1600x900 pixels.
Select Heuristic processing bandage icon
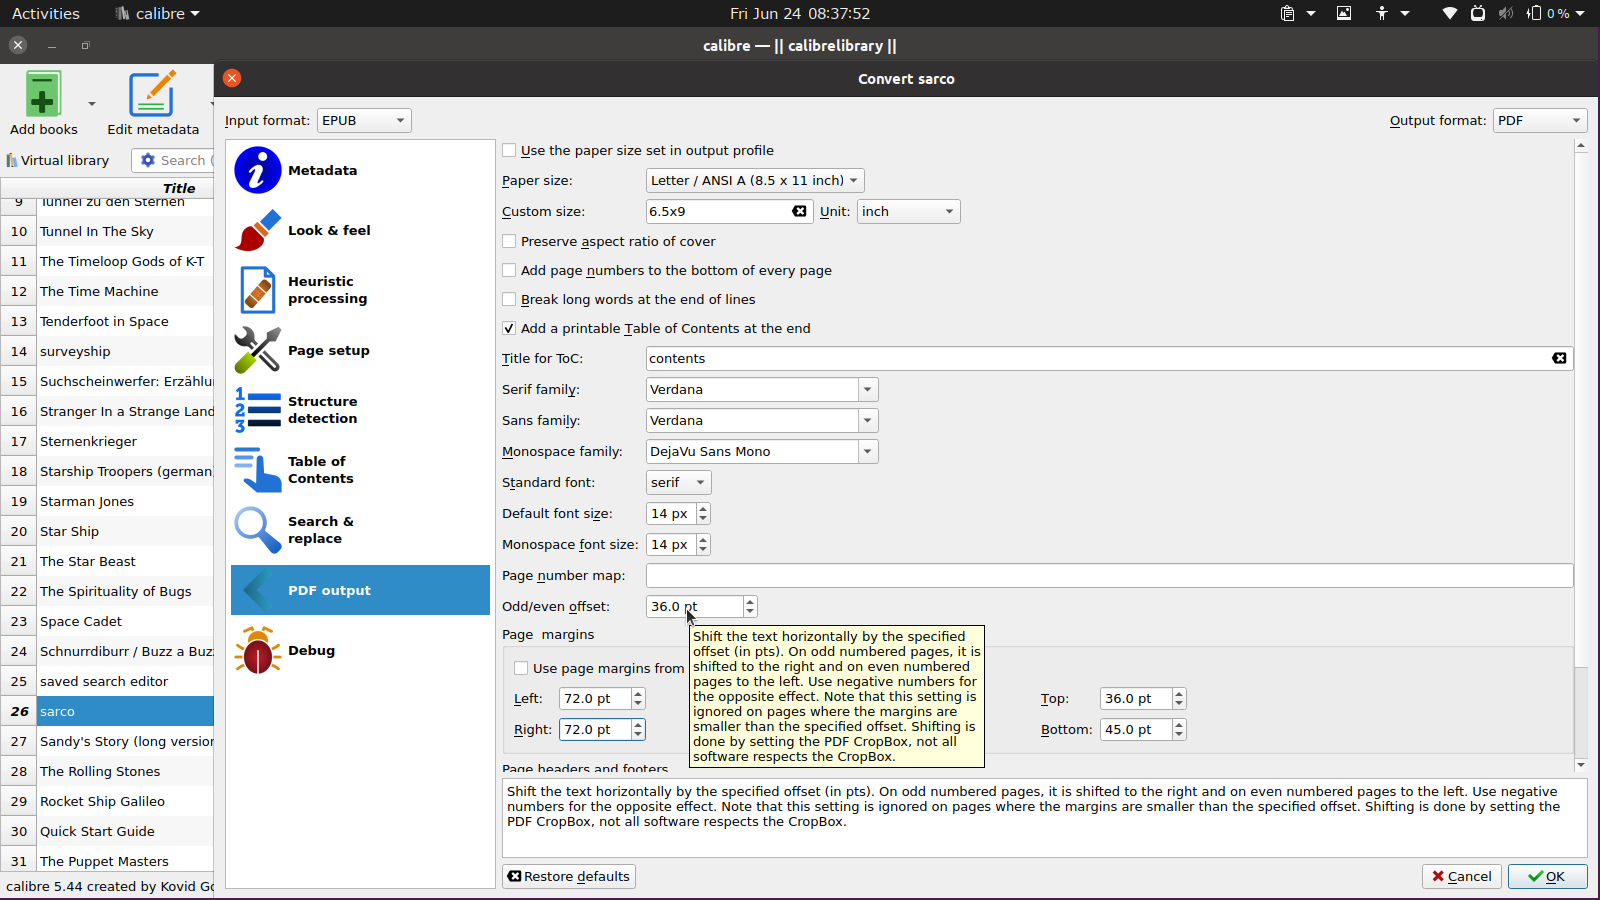pyautogui.click(x=257, y=290)
